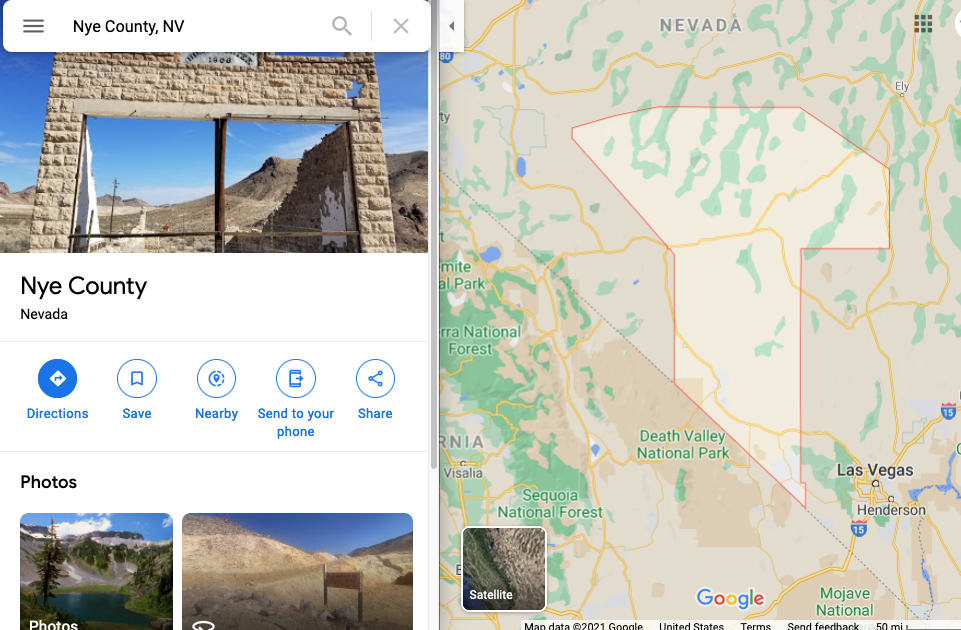Collapse the side panel arrow
The width and height of the screenshot is (961, 630).
tap(452, 26)
